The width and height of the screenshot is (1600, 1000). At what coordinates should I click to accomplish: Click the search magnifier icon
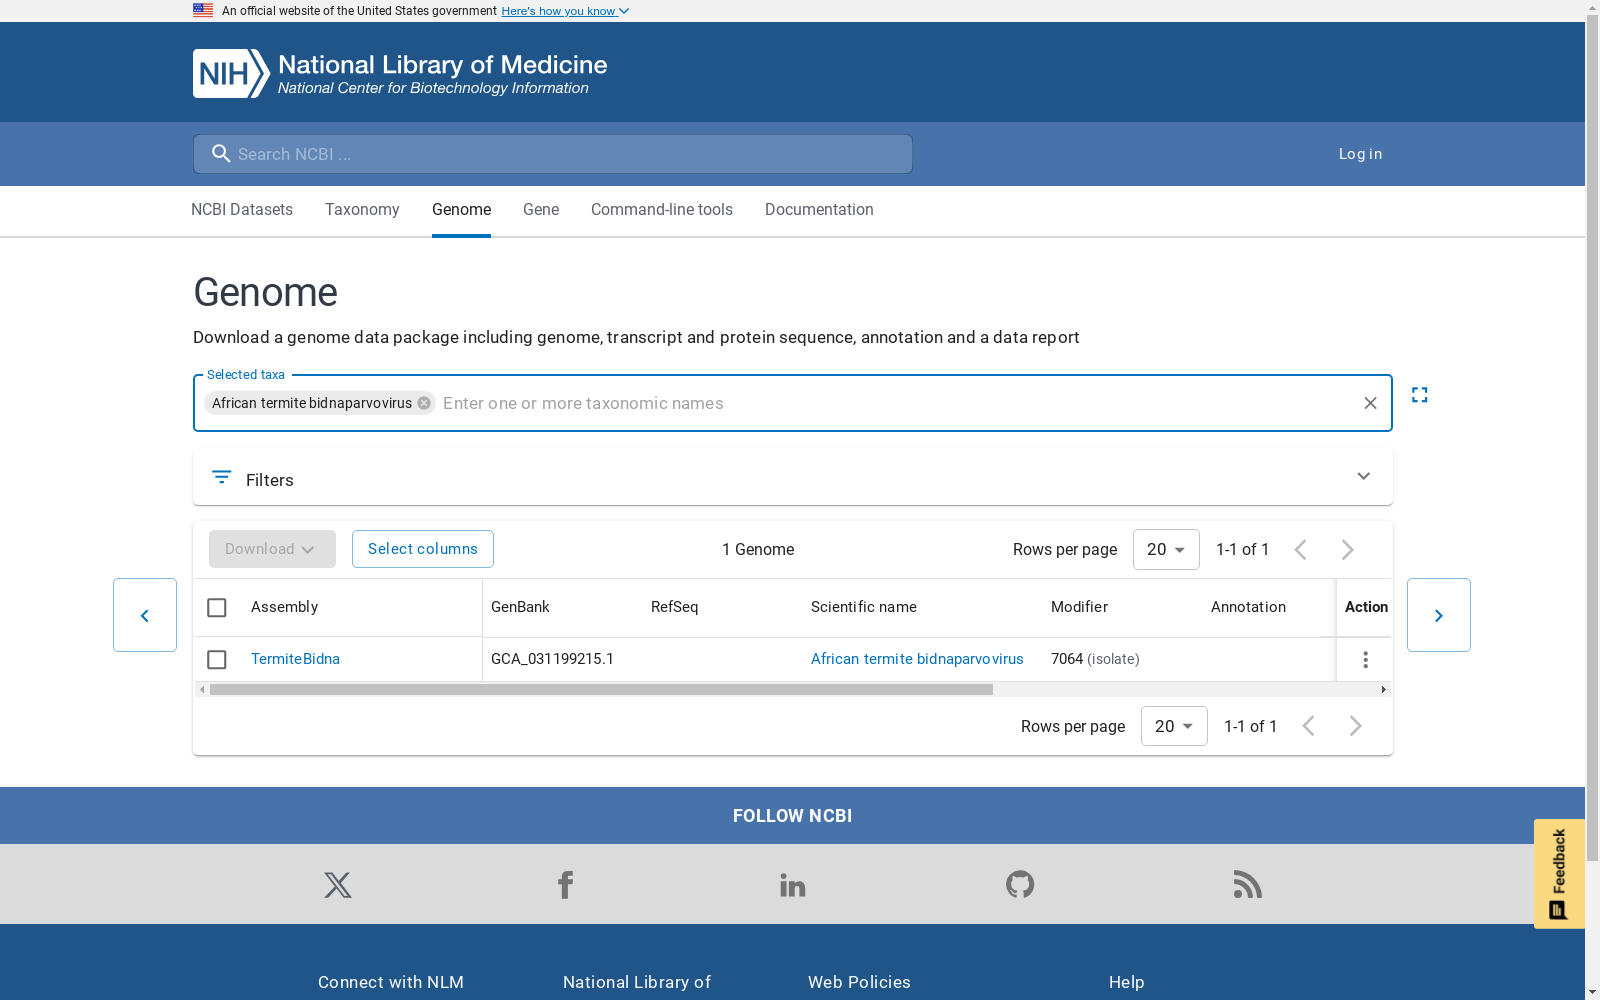click(x=221, y=154)
